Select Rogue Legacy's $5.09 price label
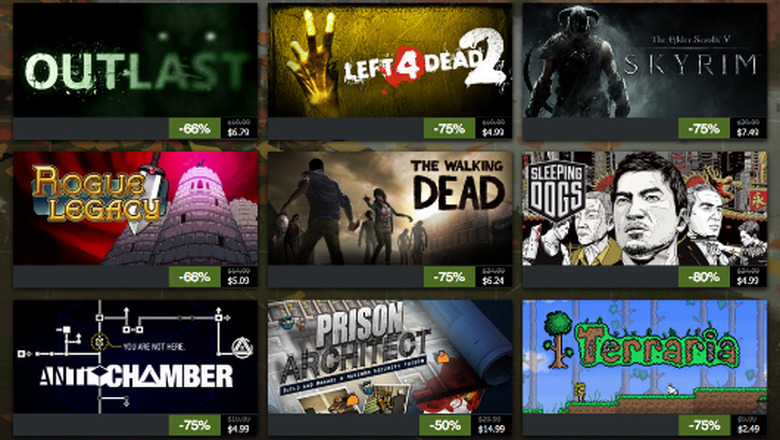 238,281
